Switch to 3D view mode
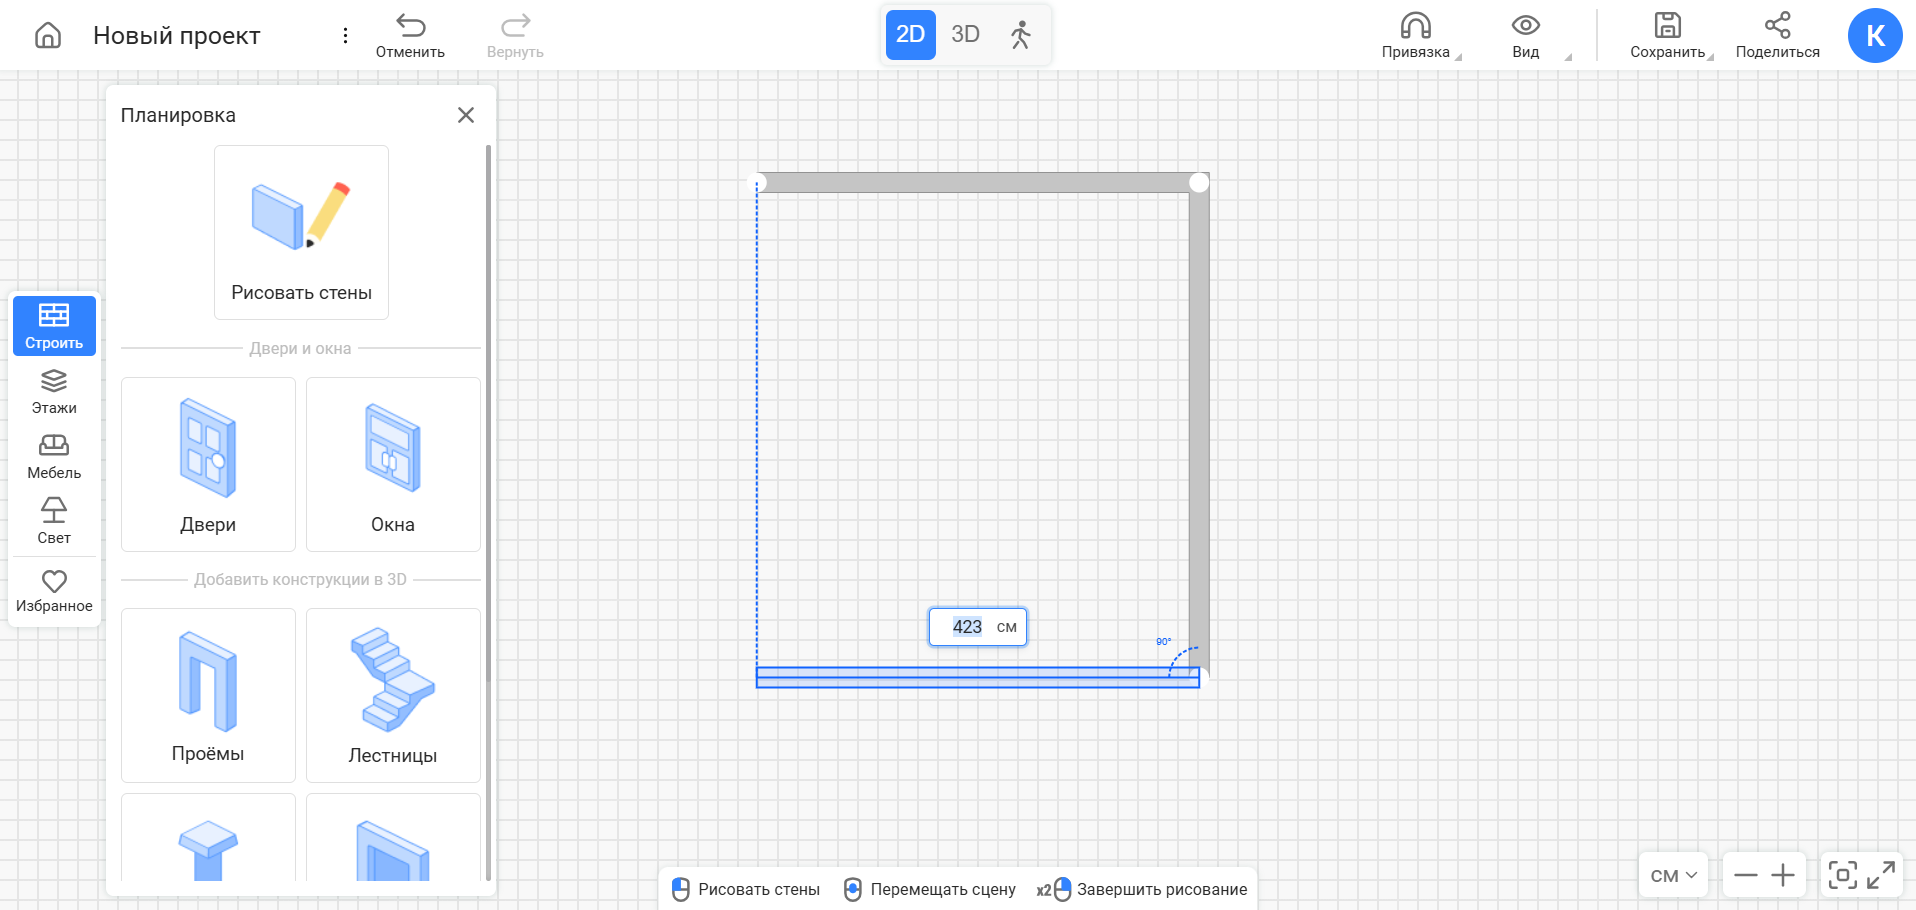This screenshot has width=1916, height=910. point(965,35)
